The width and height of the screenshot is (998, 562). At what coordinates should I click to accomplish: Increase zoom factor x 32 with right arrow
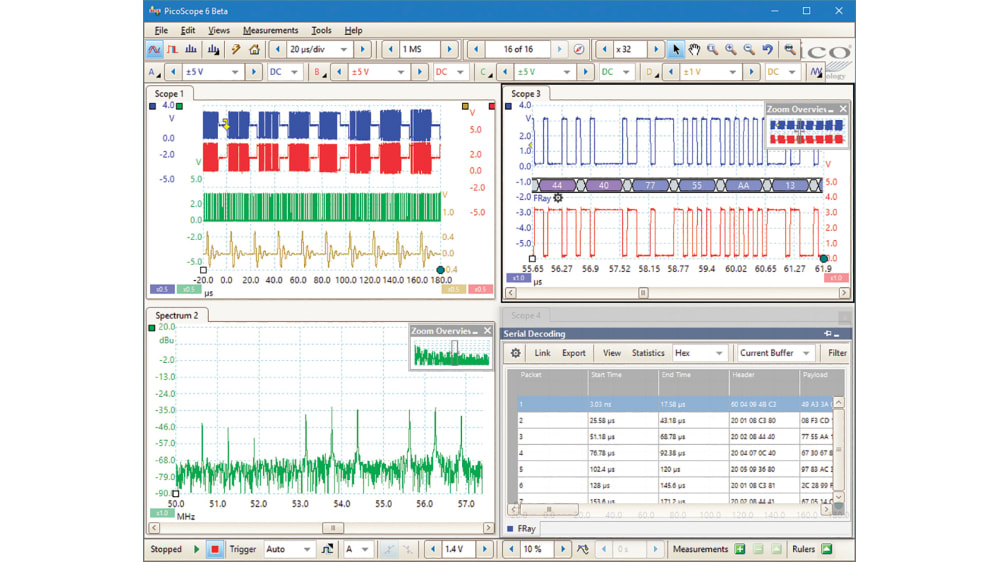656,49
